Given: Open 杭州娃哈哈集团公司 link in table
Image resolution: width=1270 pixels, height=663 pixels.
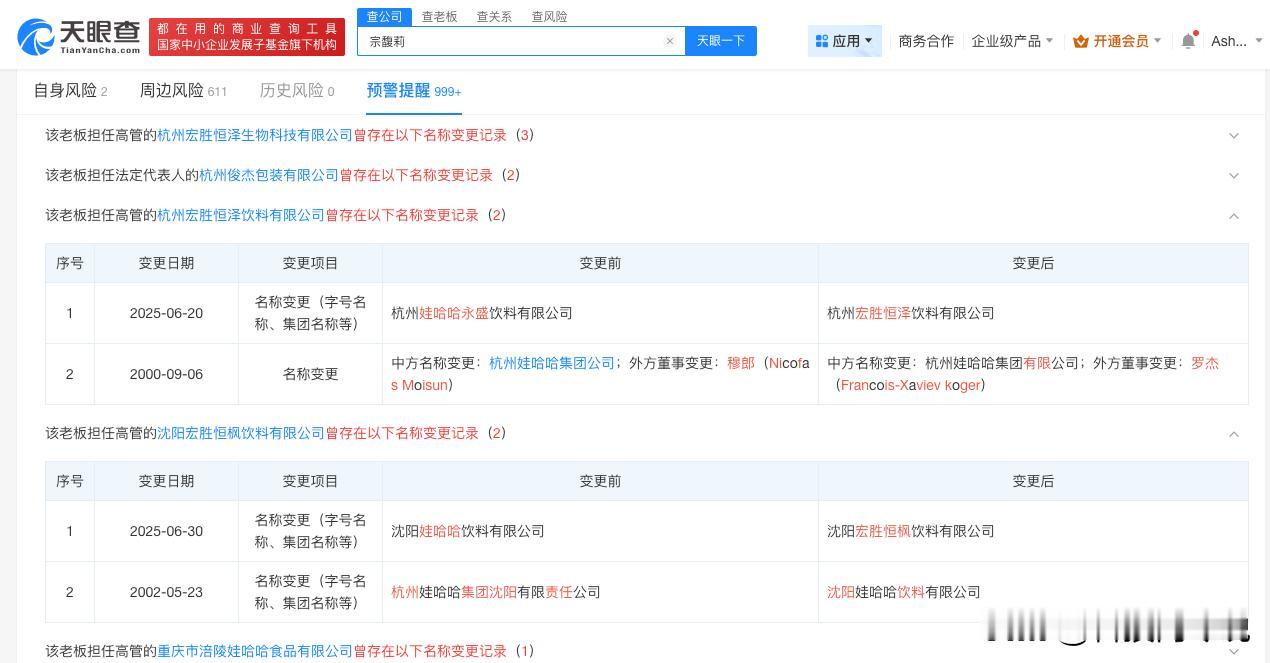Looking at the screenshot, I should 552,363.
